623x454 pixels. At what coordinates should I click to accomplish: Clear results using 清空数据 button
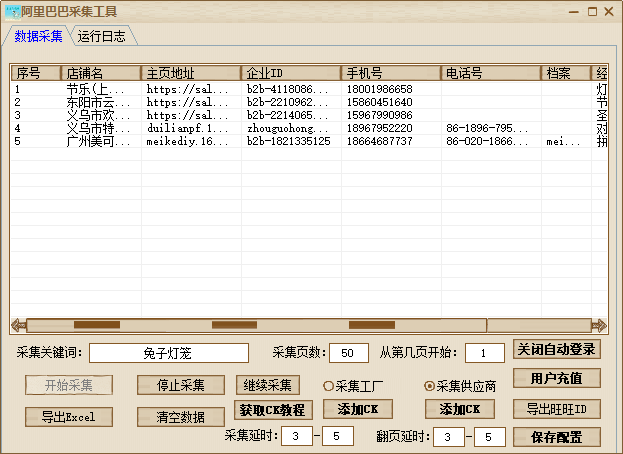pyautogui.click(x=181, y=417)
